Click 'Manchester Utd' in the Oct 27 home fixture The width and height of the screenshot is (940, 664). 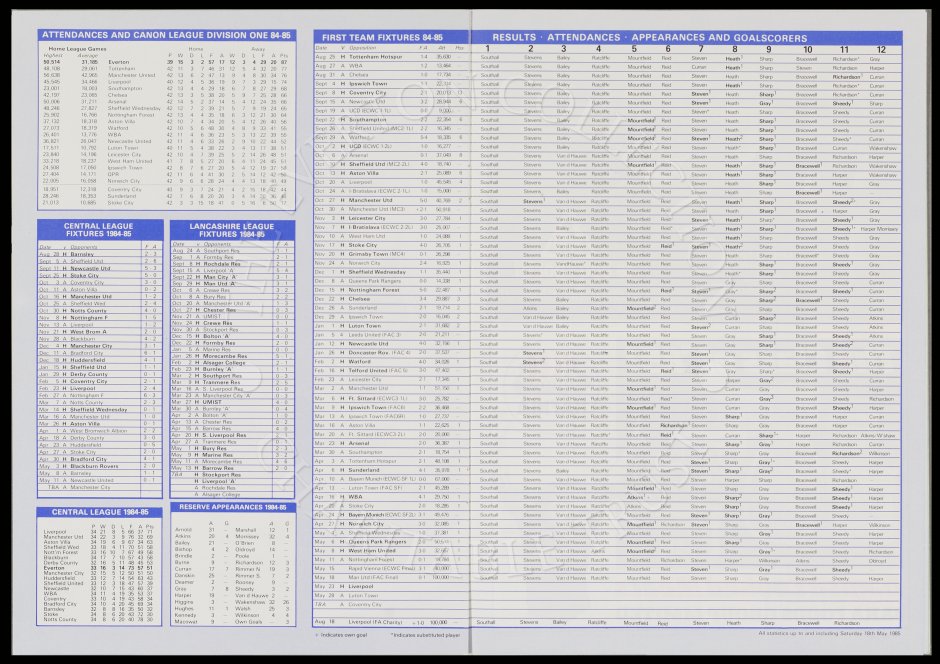370,200
